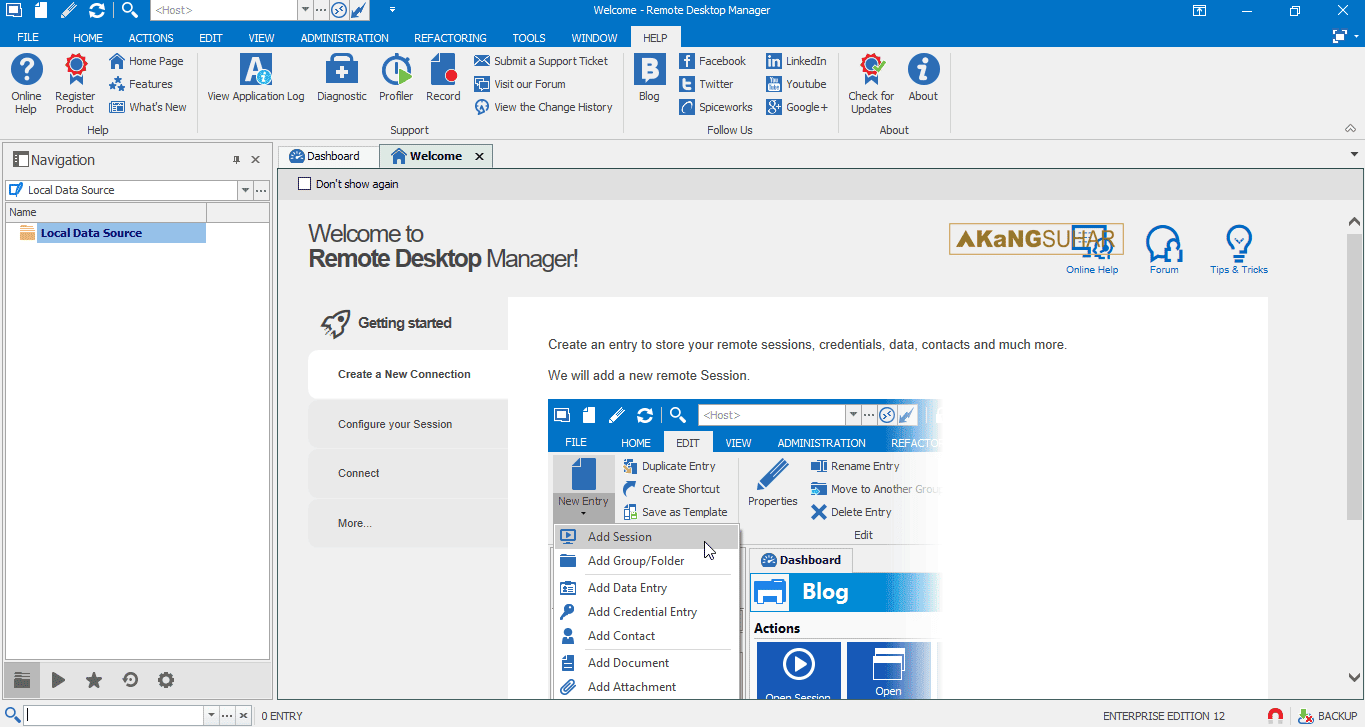Enable Don't show again checkbox

305,184
